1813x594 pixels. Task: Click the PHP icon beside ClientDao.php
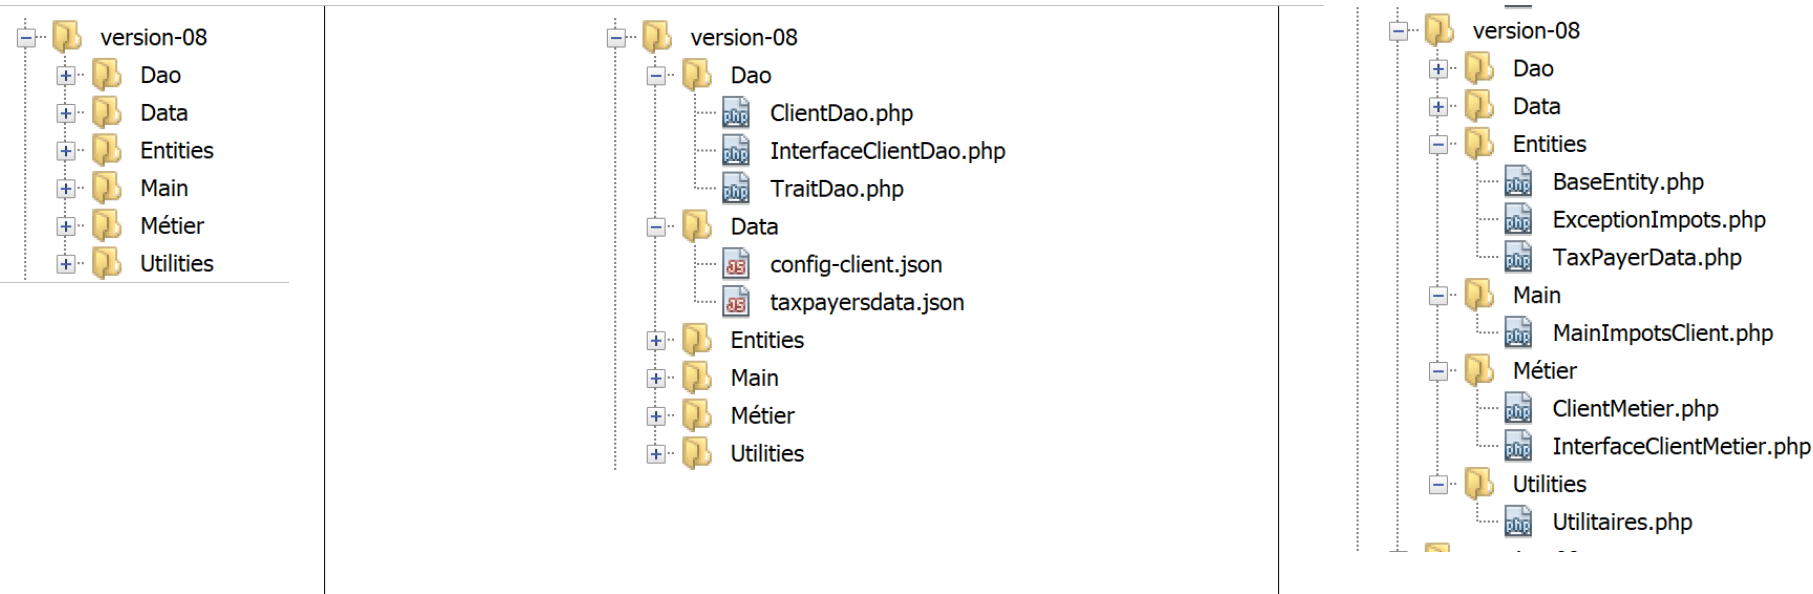tap(735, 113)
